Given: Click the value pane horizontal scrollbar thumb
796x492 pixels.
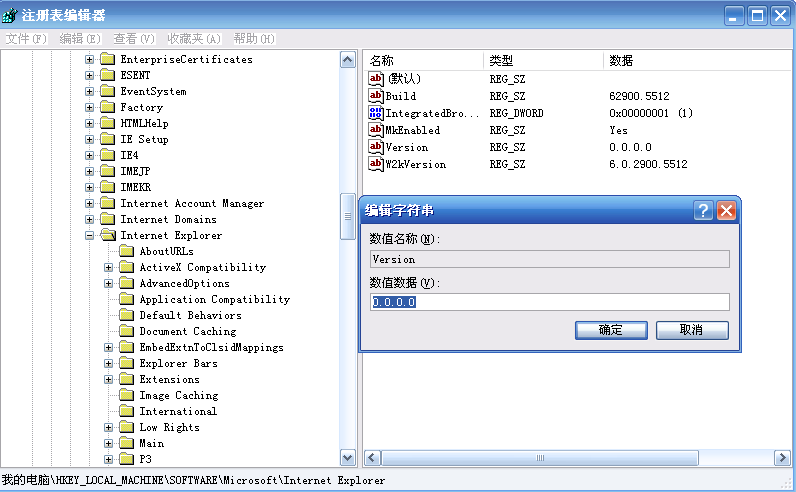Looking at the screenshot, I should point(540,458).
